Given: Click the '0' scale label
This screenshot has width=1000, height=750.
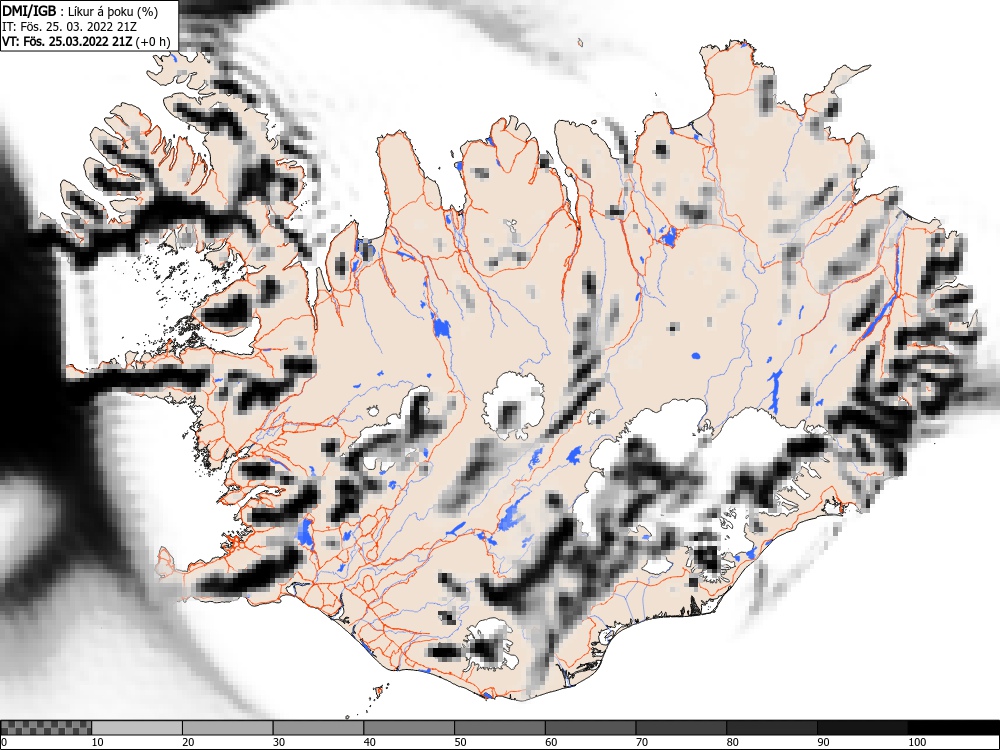Looking at the screenshot, I should click(4, 742).
